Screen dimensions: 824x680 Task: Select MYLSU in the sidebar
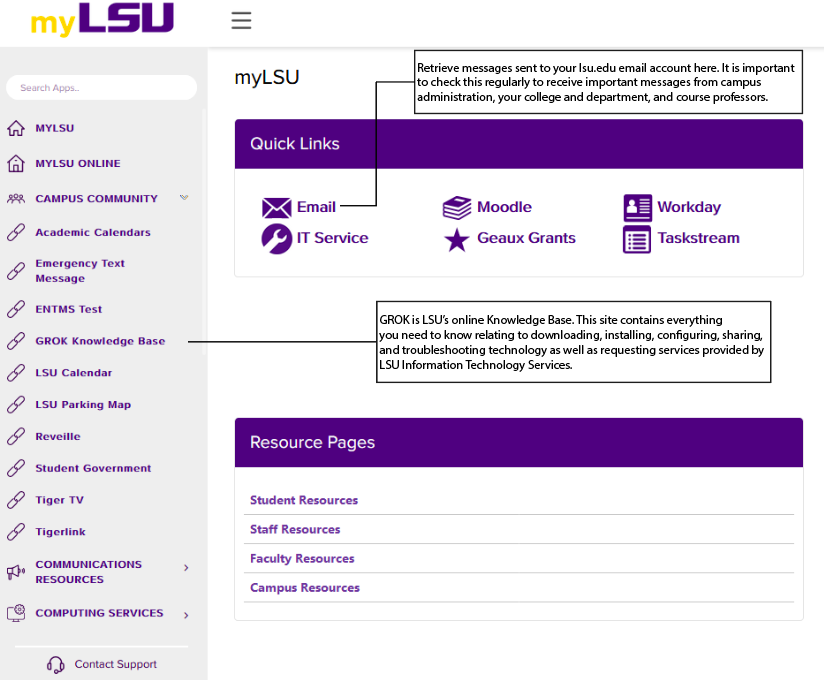pos(55,128)
